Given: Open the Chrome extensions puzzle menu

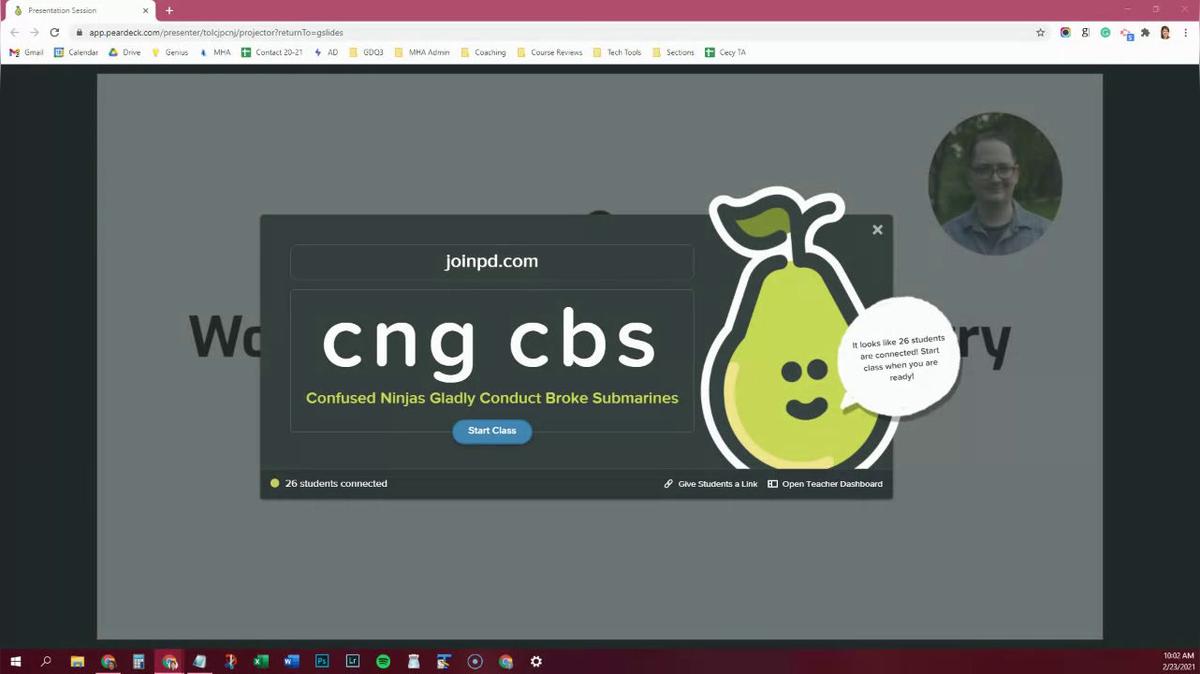Looking at the screenshot, I should pyautogui.click(x=1145, y=32).
